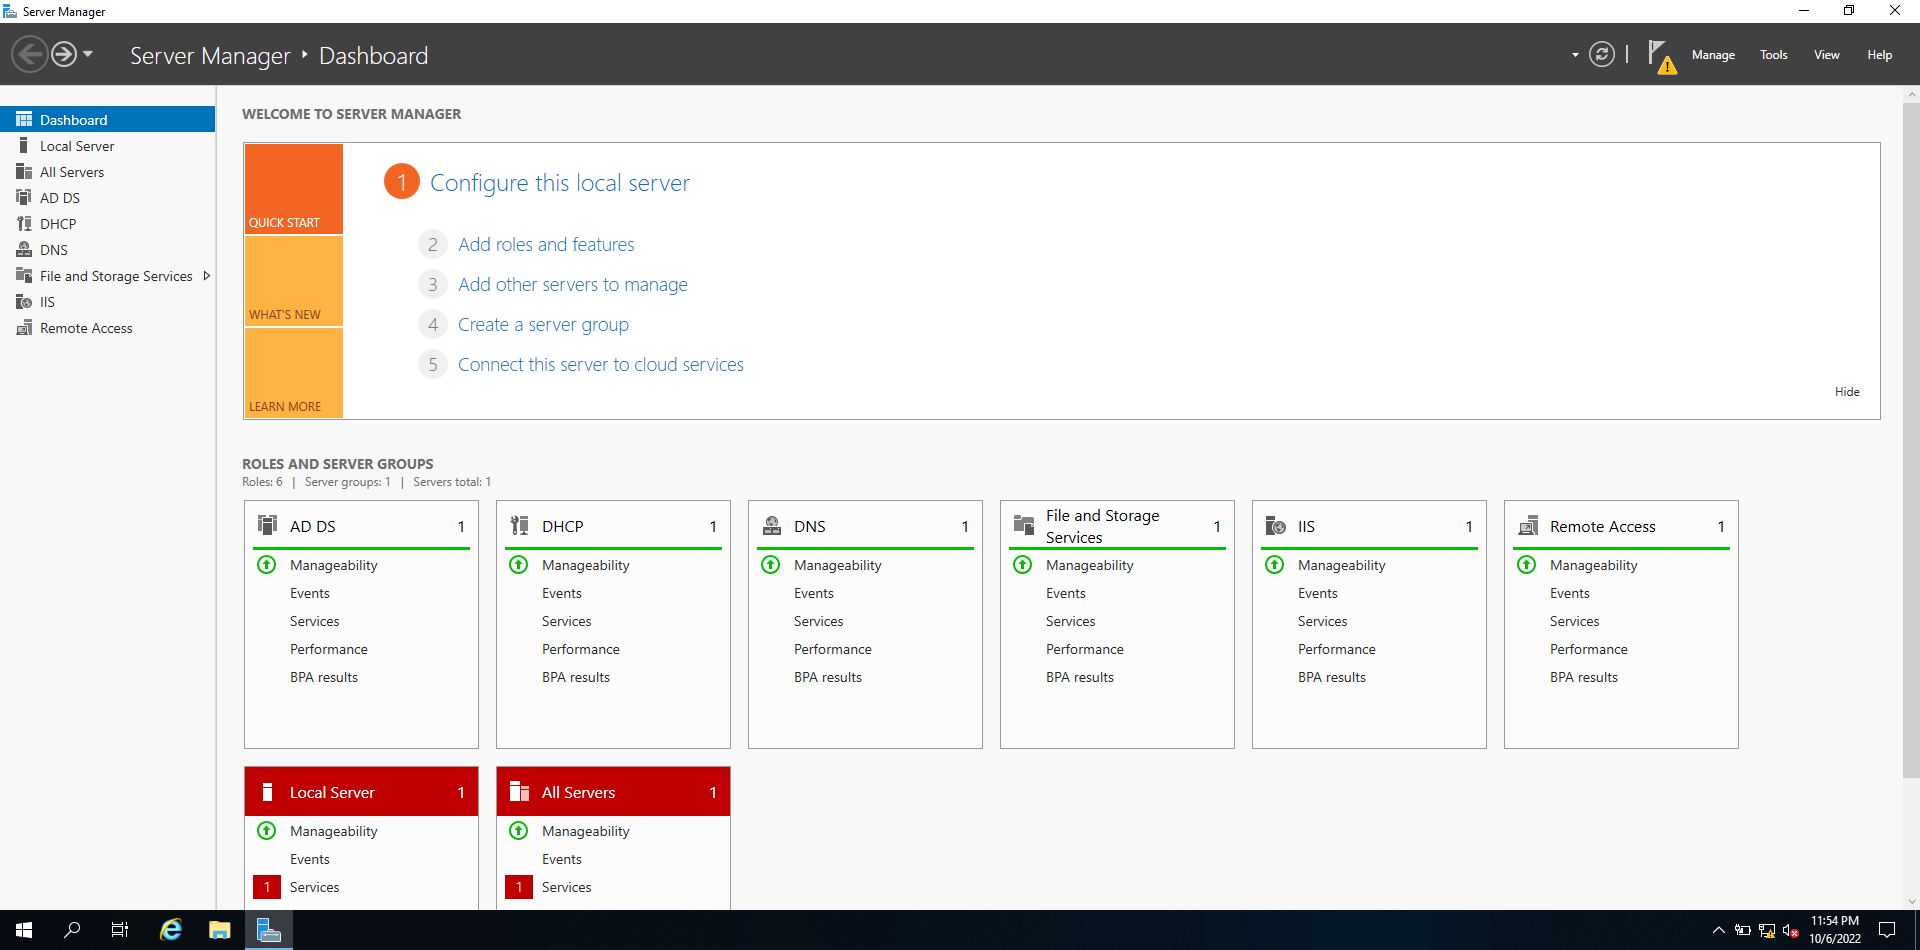Click the All Servers tile icon

[x=519, y=792]
